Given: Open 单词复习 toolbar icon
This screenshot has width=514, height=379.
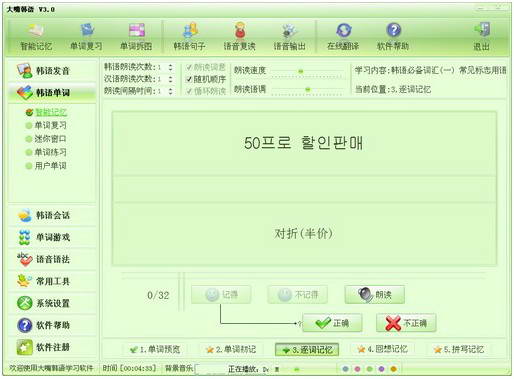Looking at the screenshot, I should pyautogui.click(x=86, y=37).
